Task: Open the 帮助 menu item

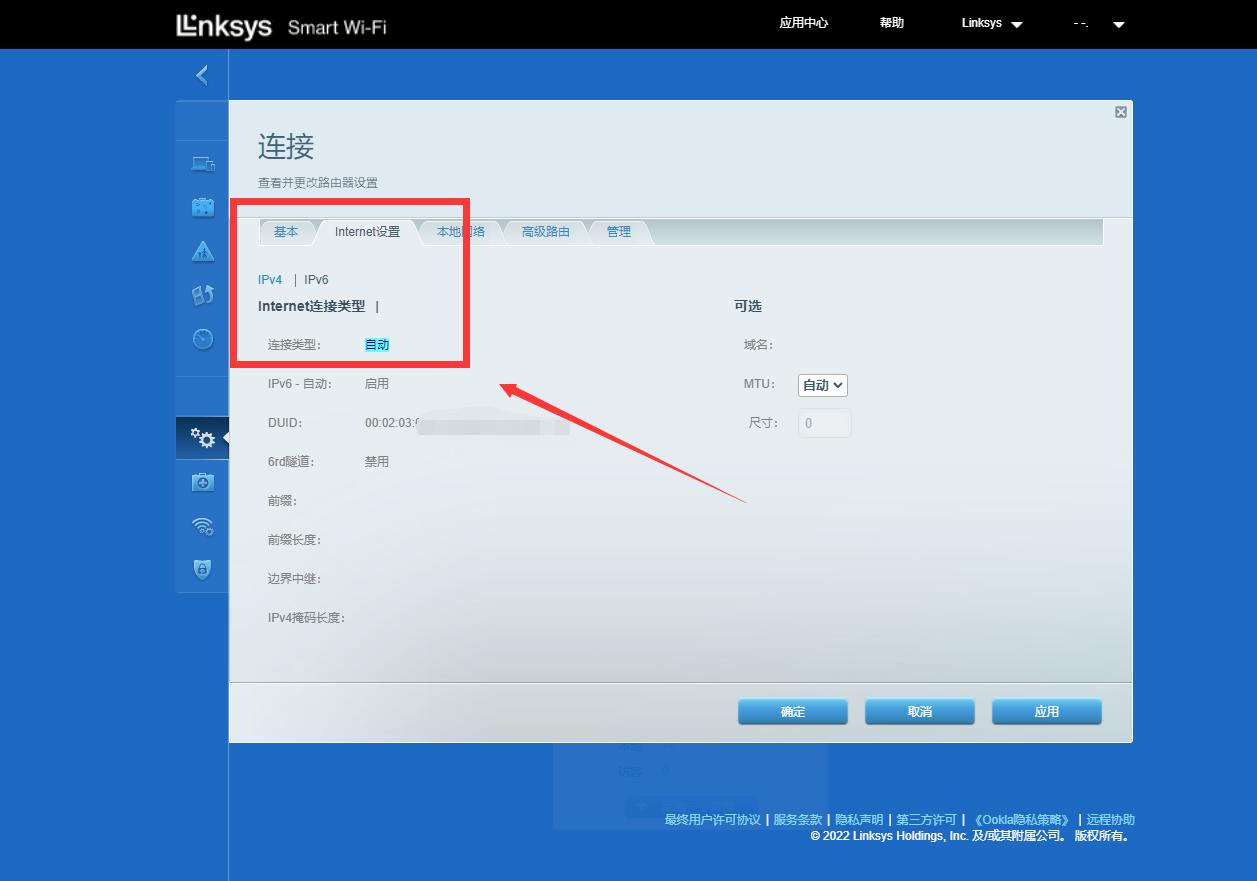Action: coord(891,22)
